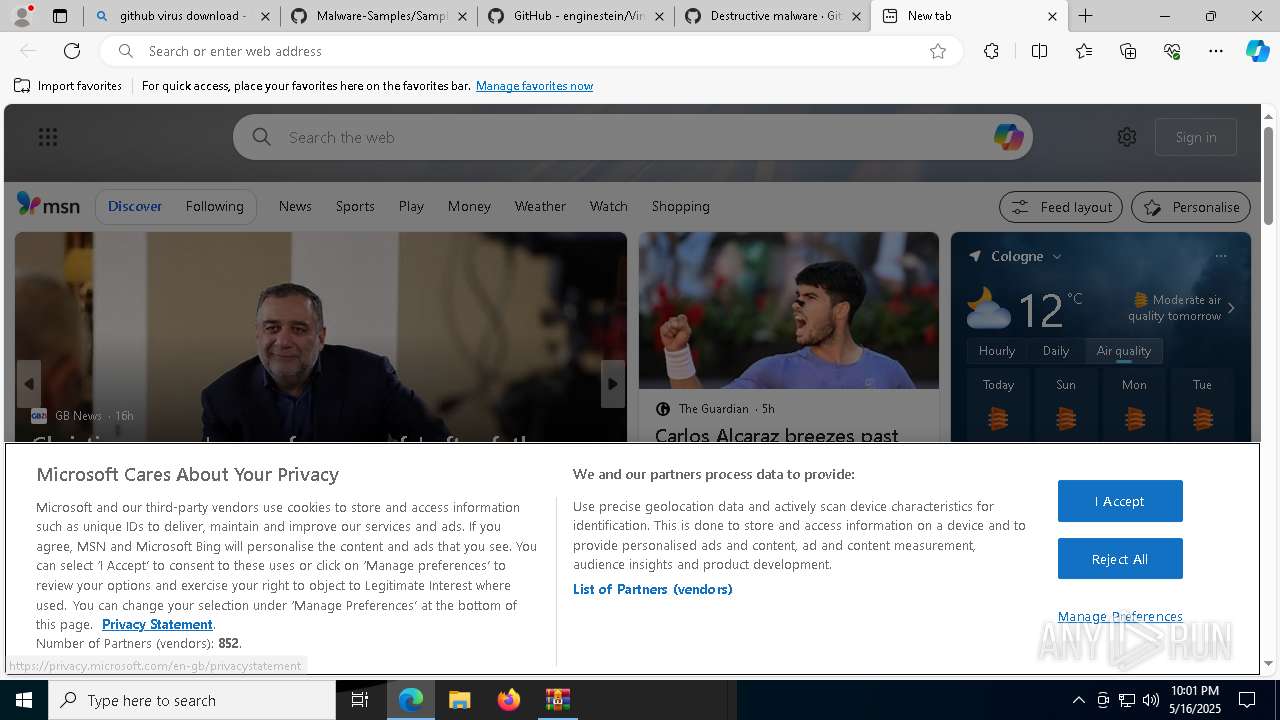Open the MSN app launcher grid

[48, 137]
